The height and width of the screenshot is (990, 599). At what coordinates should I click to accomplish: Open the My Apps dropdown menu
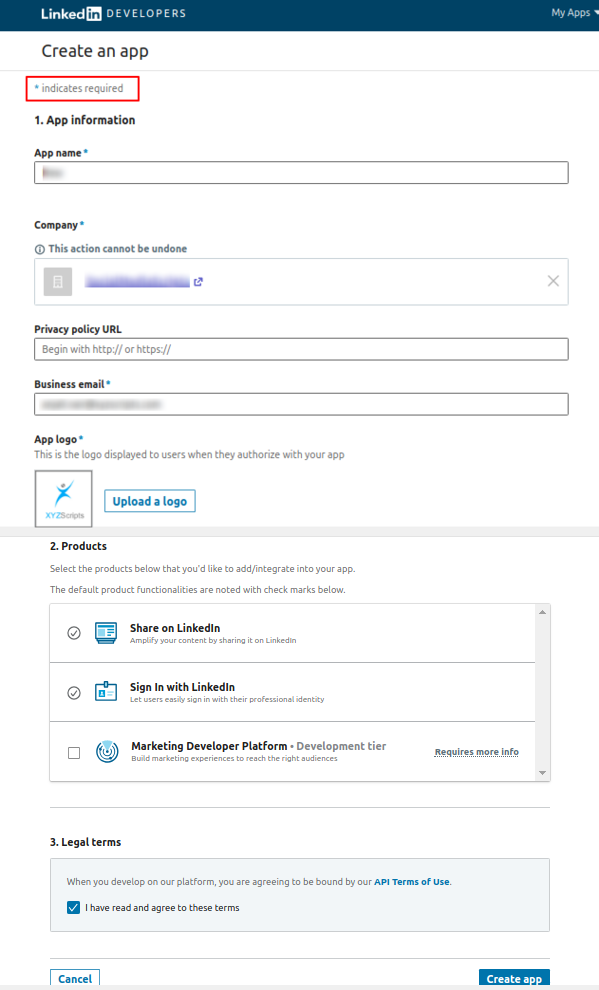click(x=574, y=13)
